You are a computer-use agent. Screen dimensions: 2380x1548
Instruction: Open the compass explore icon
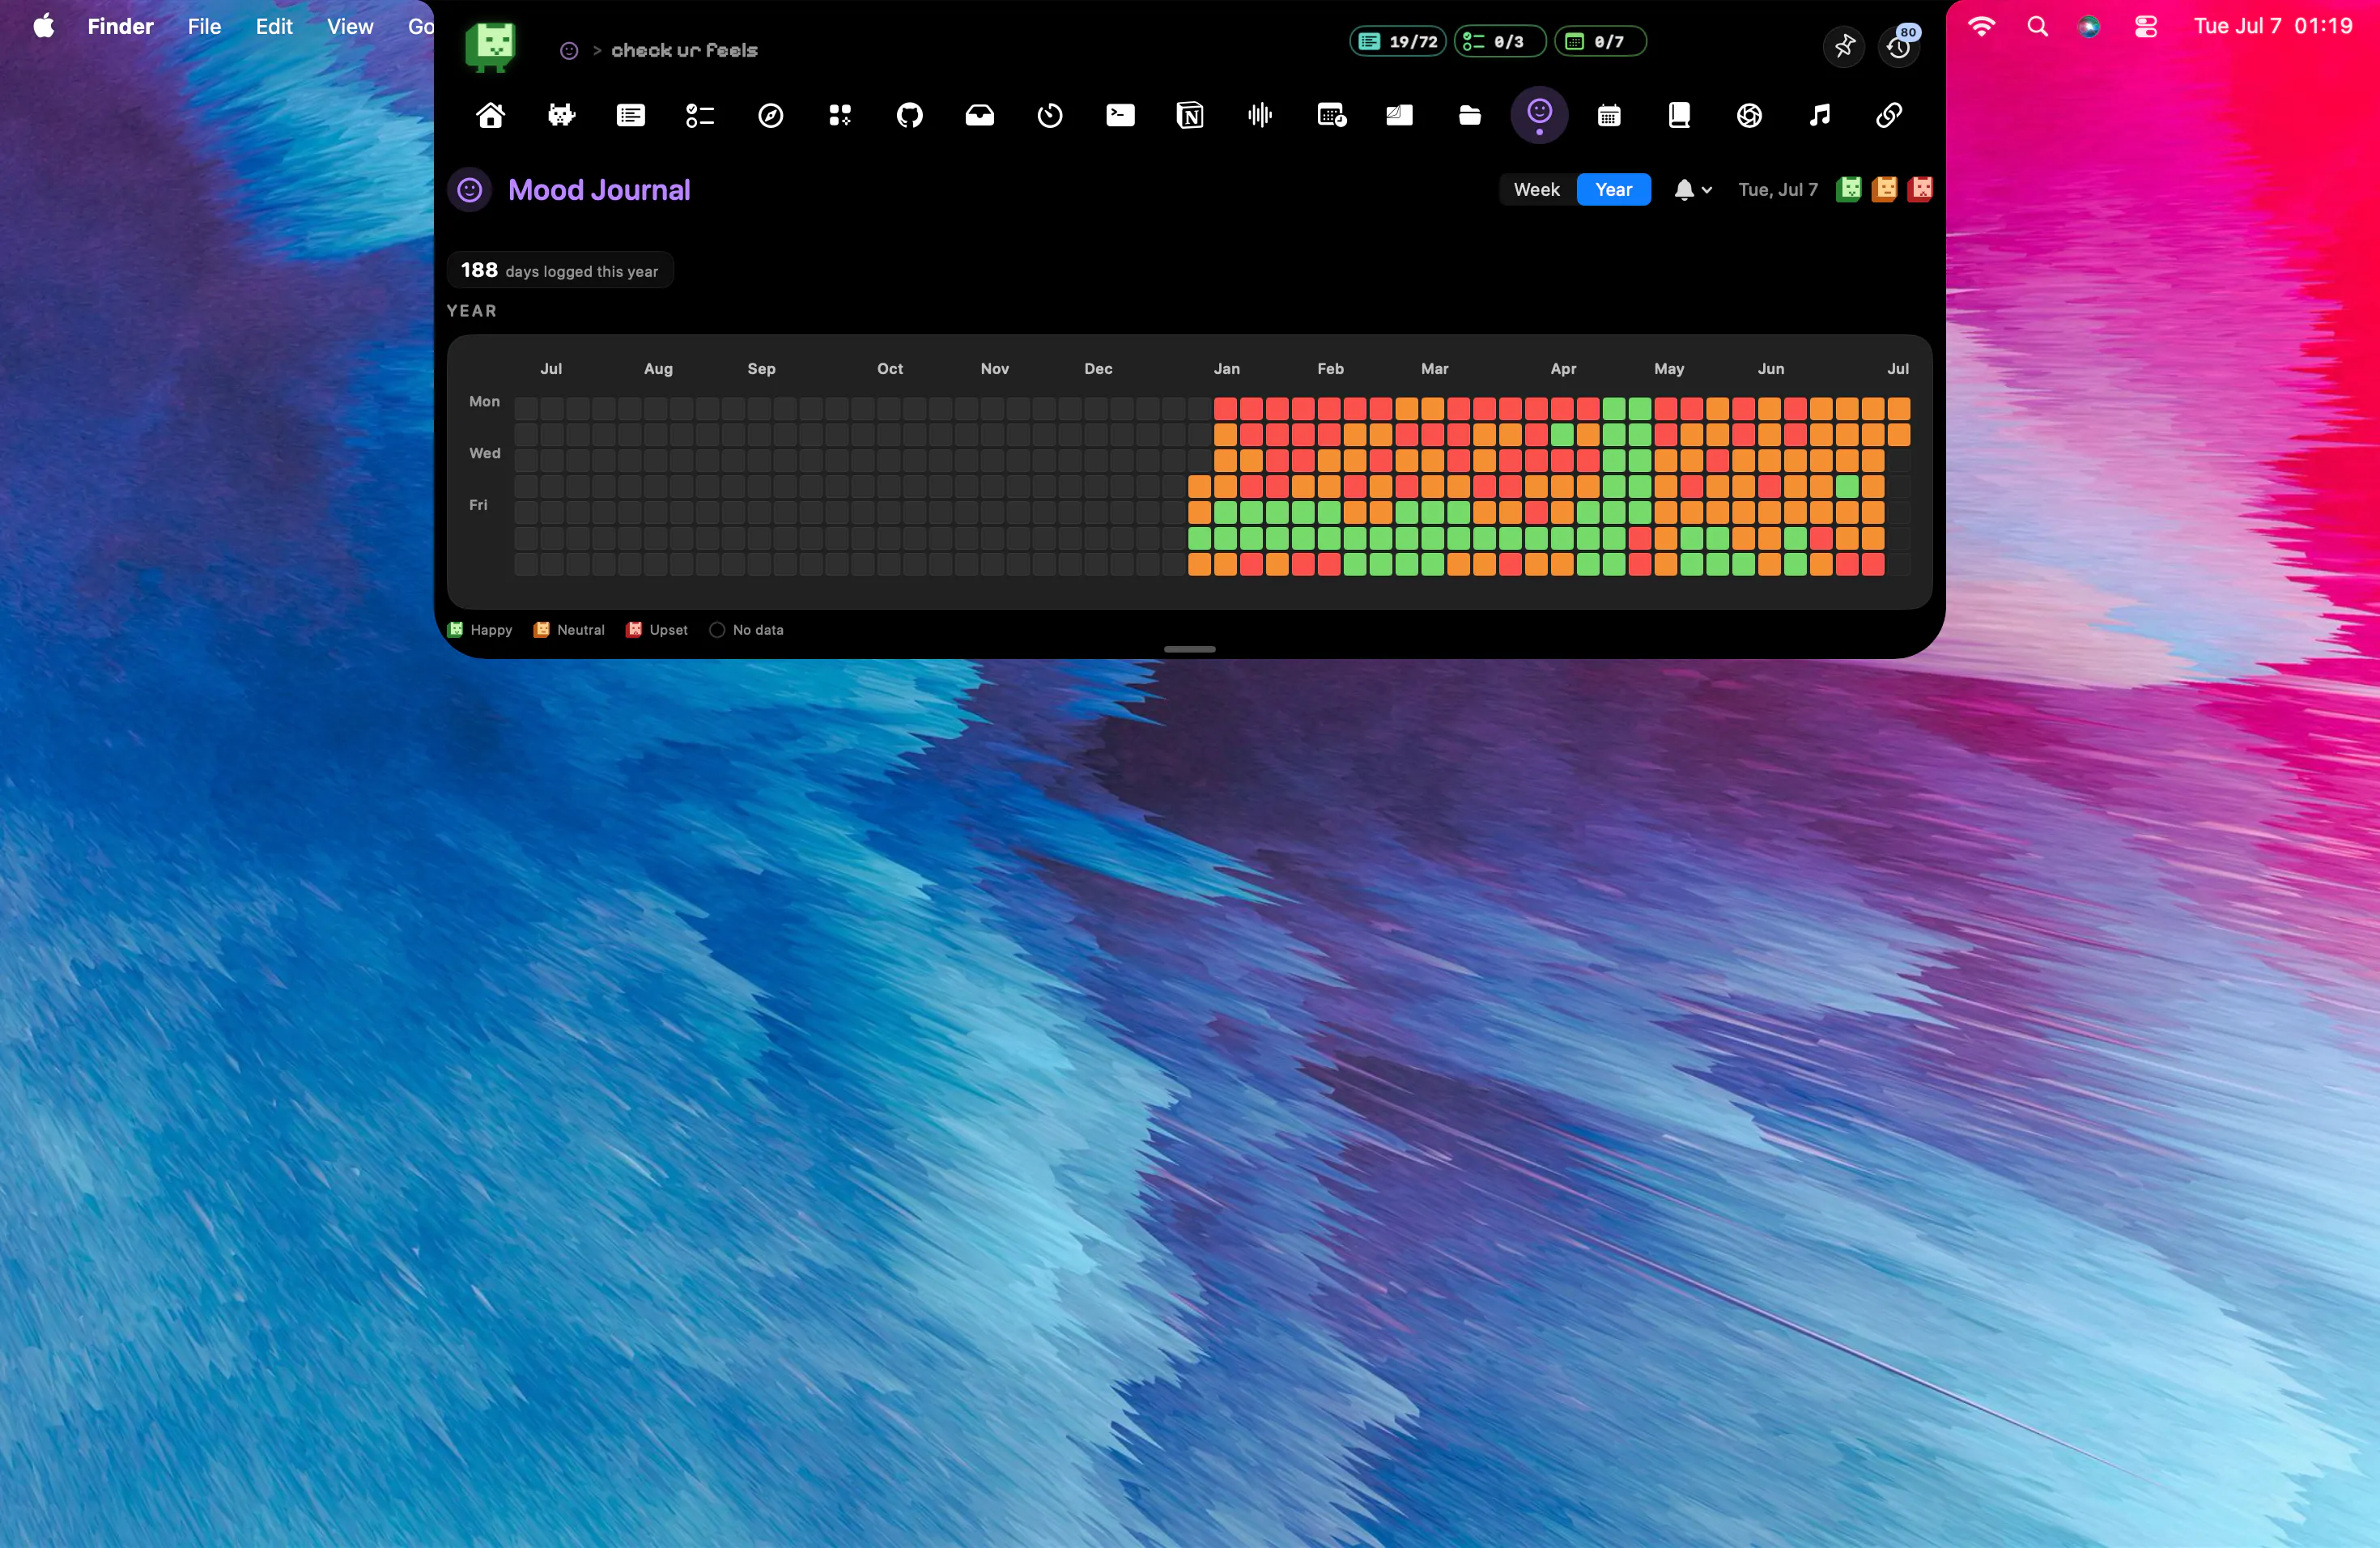770,115
